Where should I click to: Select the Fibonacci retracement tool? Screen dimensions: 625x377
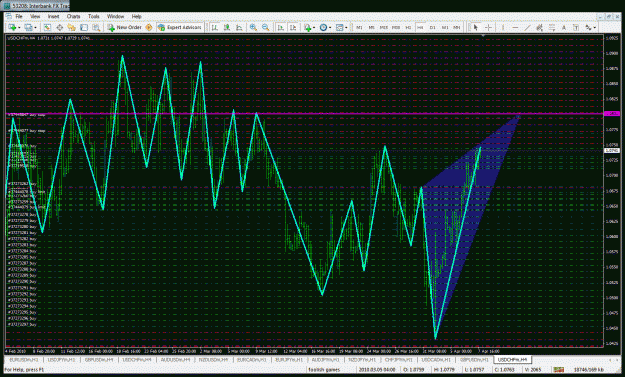(x=552, y=27)
